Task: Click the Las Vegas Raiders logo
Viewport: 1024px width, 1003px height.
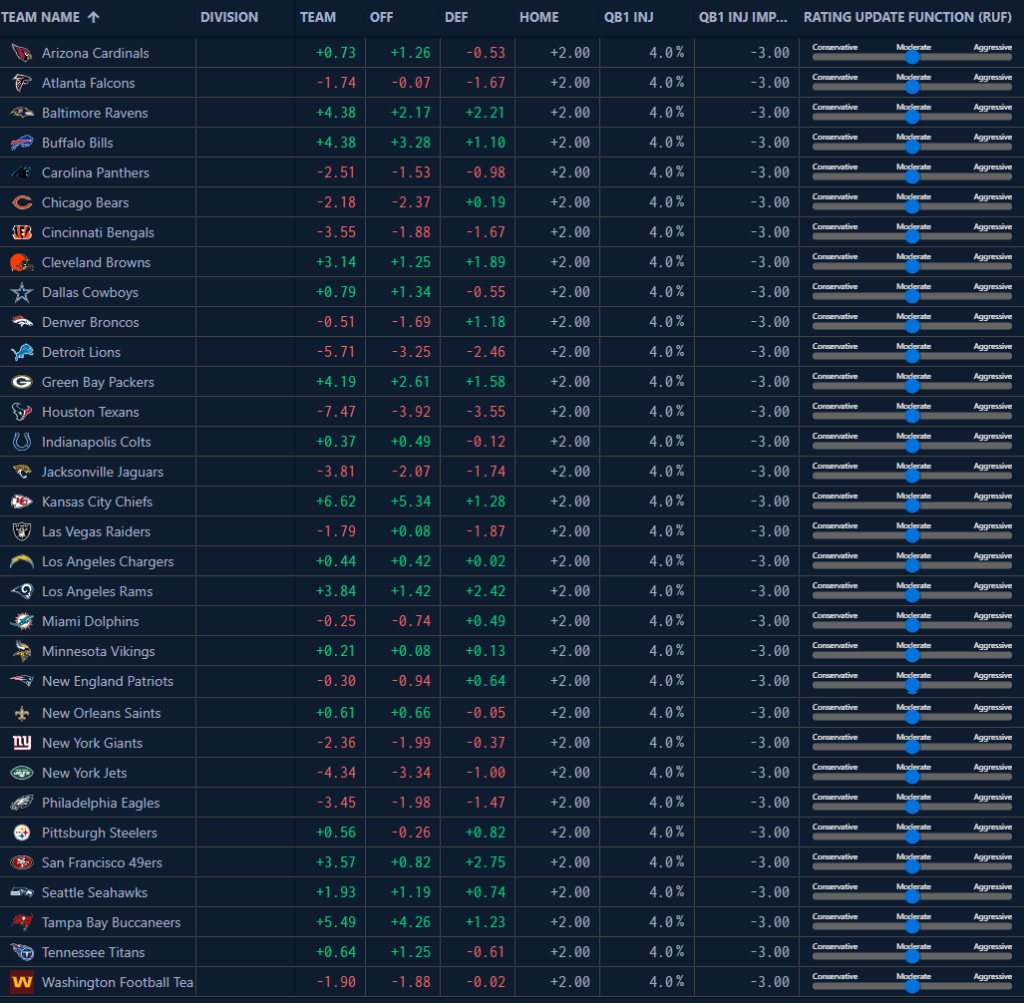Action: point(22,532)
